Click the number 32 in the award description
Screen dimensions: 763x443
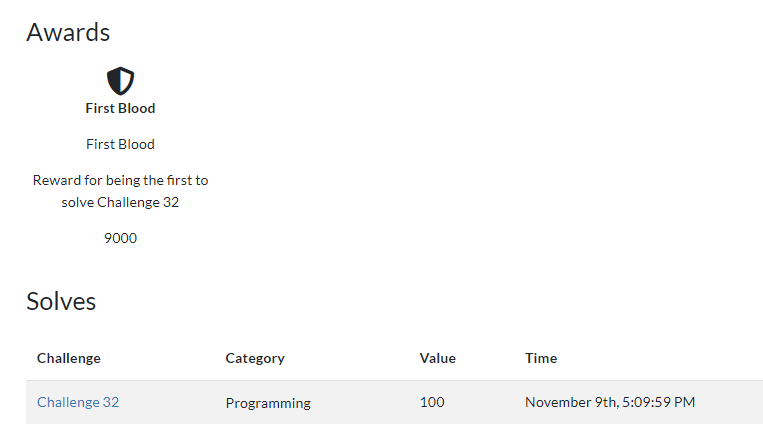point(170,202)
